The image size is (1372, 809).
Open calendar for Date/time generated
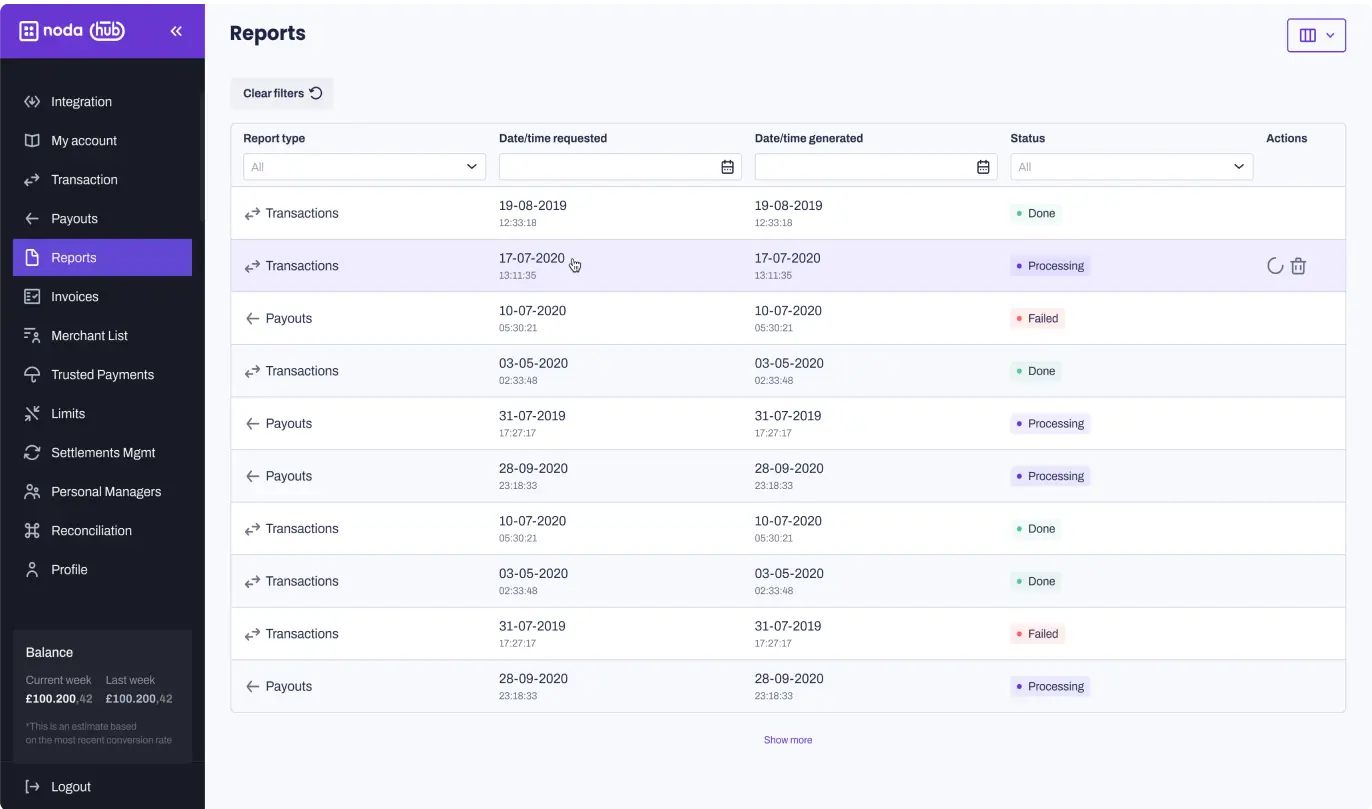tap(983, 167)
